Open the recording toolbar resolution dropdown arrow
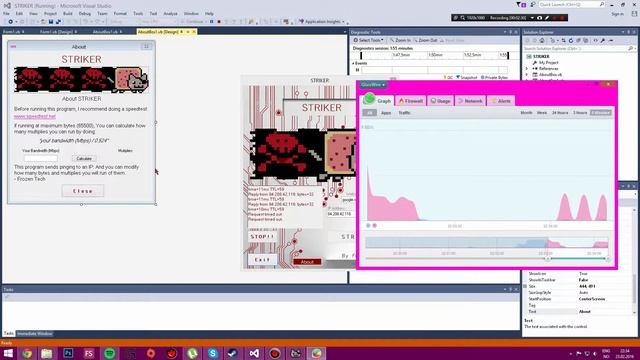640x360 pixels. pos(532,18)
